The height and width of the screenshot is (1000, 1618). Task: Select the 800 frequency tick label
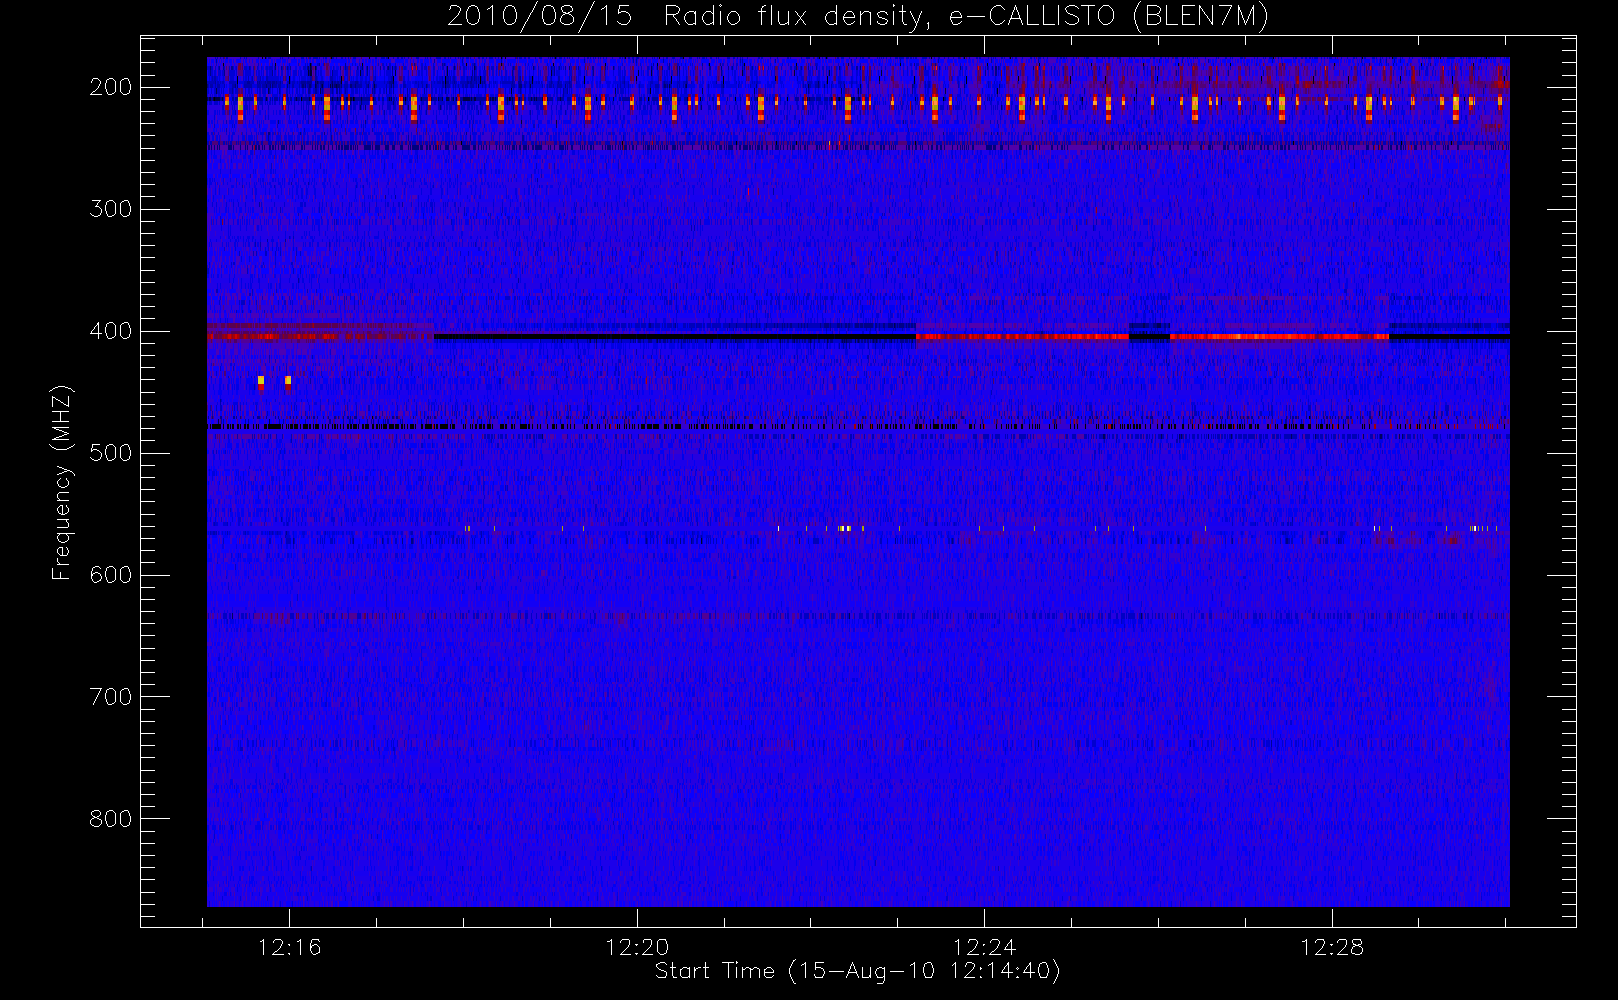pos(111,819)
